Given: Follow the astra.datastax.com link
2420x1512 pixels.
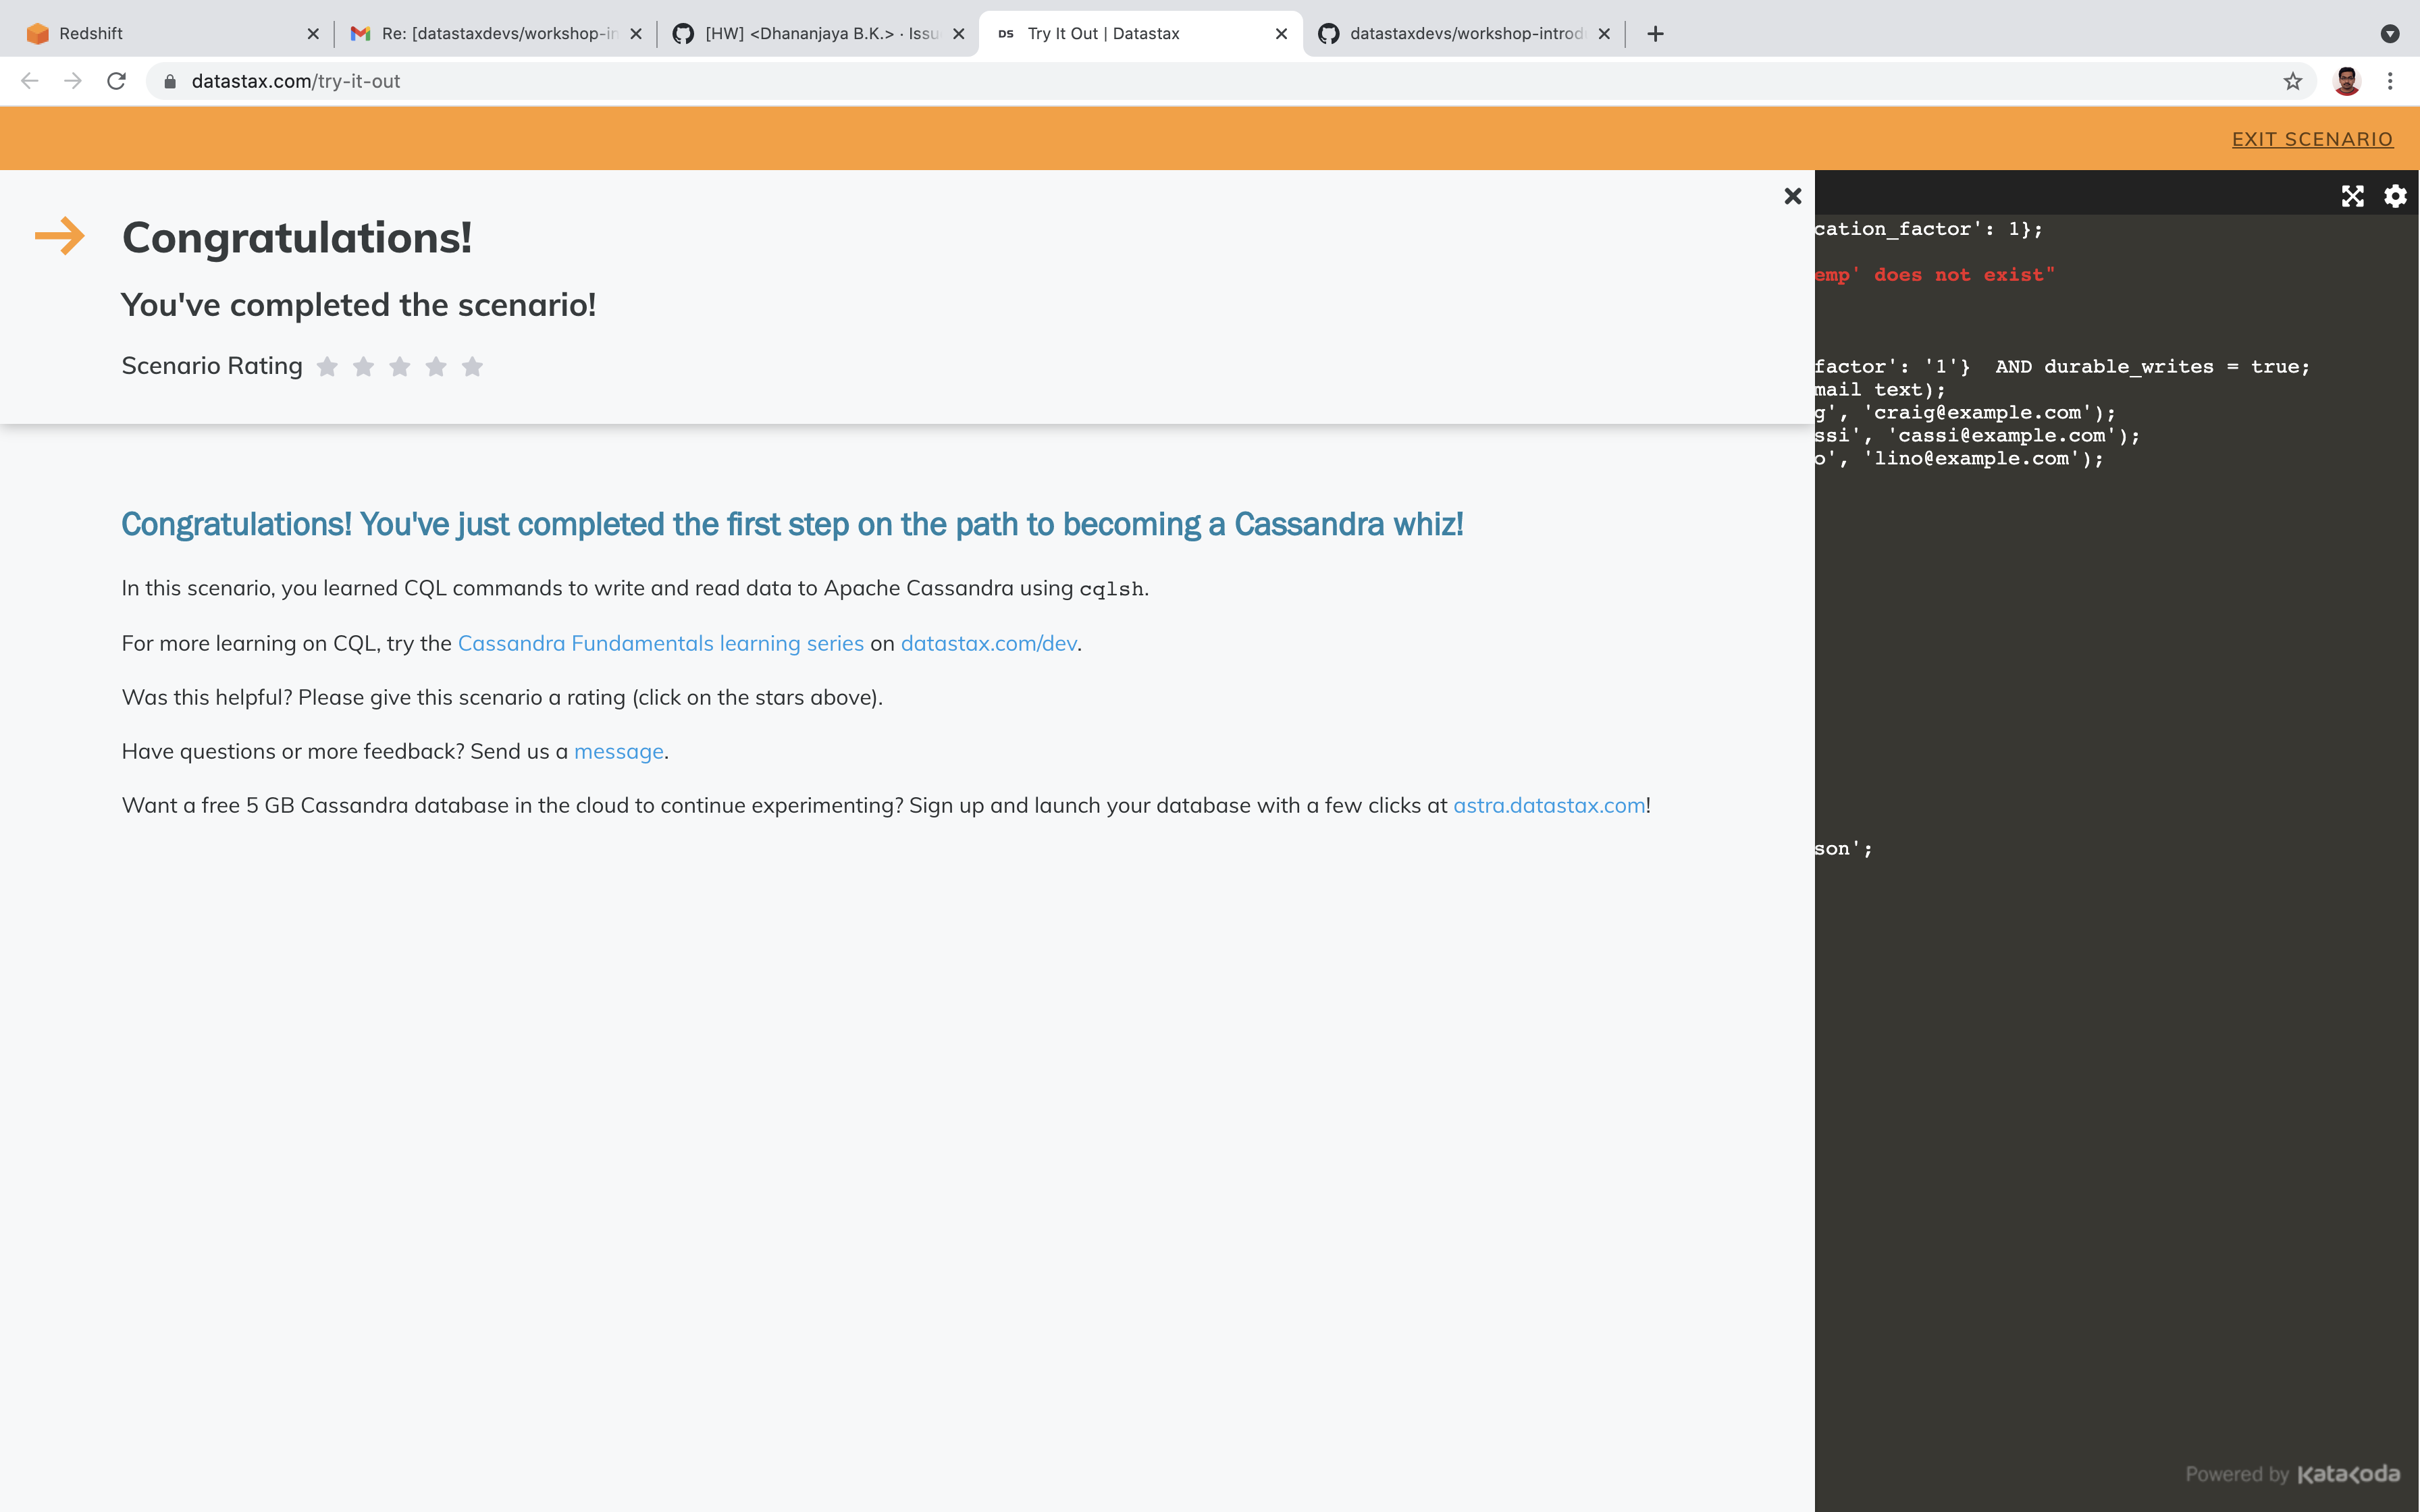Looking at the screenshot, I should 1549,804.
